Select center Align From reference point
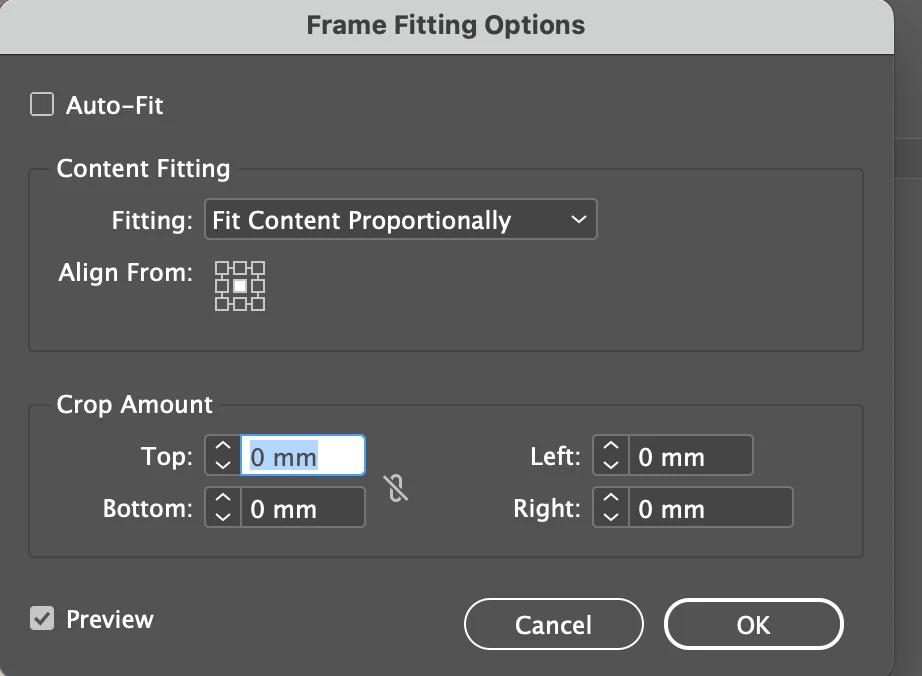The width and height of the screenshot is (922, 676). point(240,286)
